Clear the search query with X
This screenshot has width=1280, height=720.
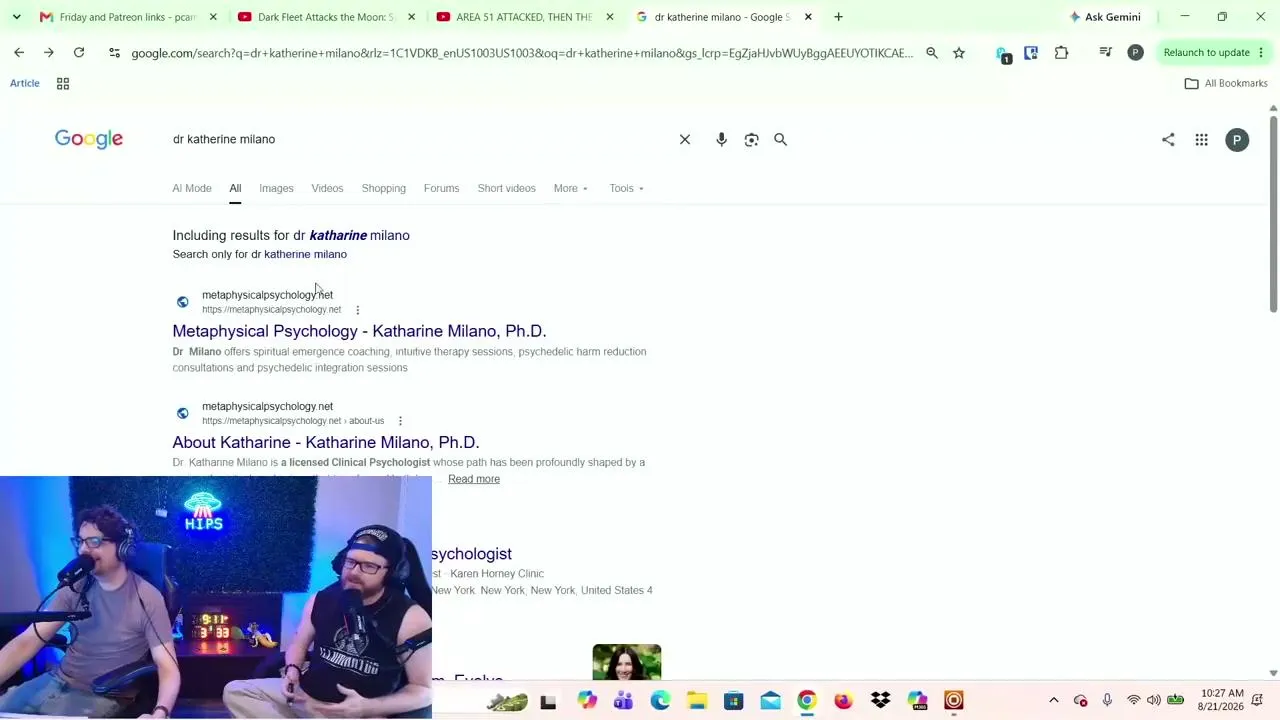tap(685, 140)
